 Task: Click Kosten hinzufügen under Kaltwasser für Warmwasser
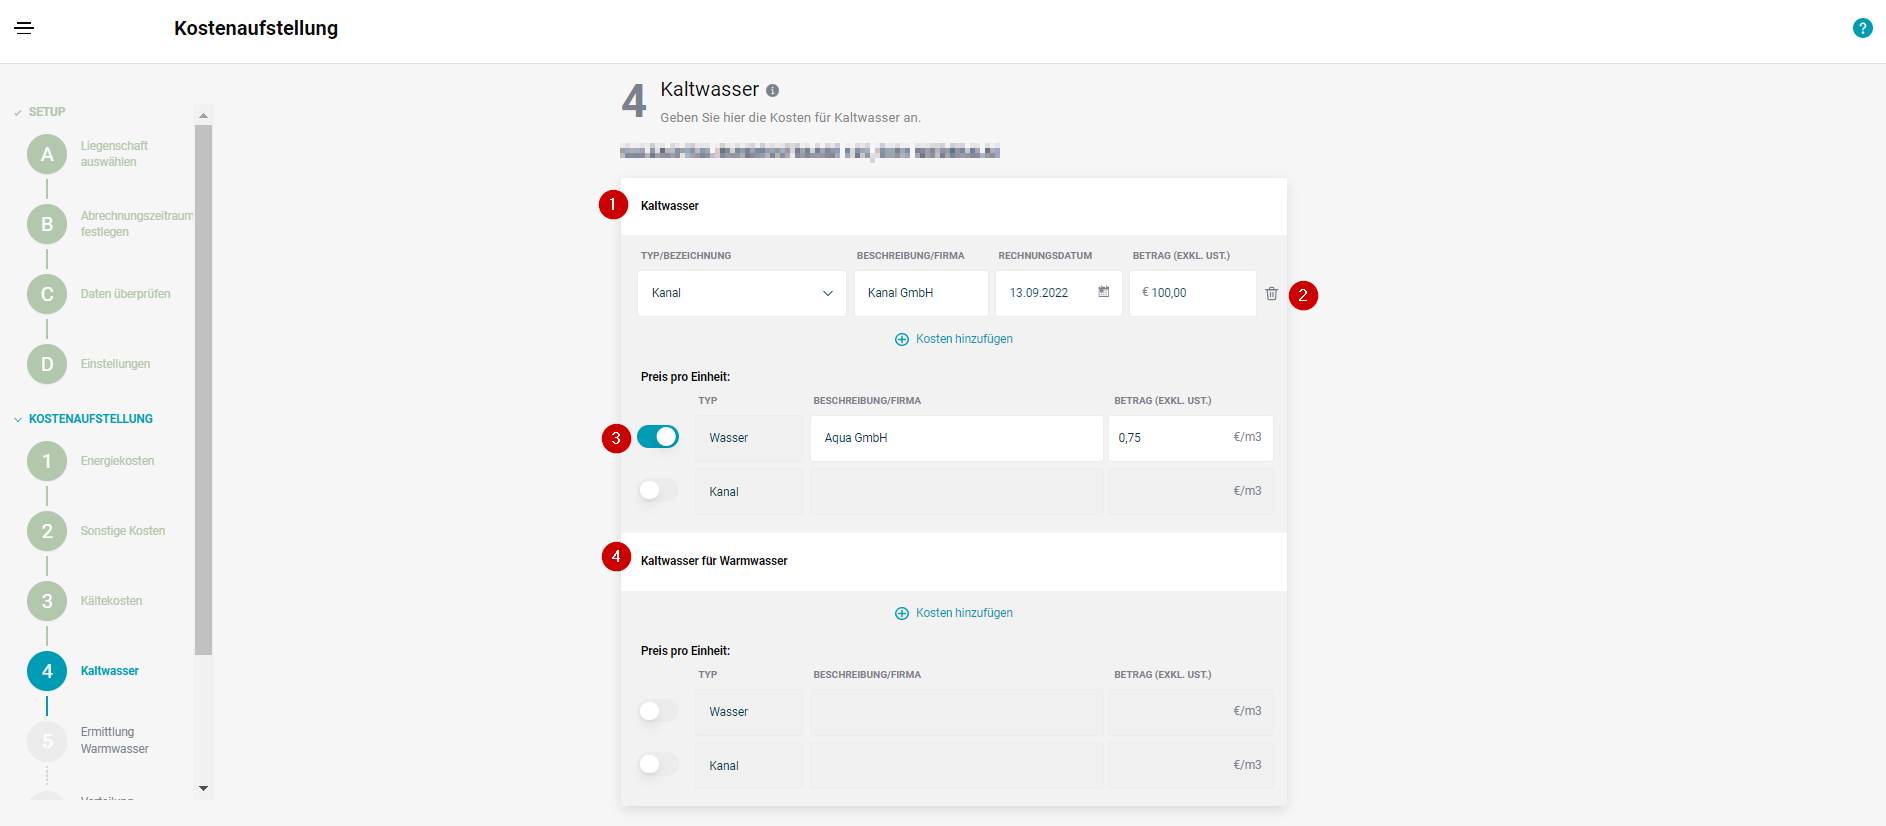pyautogui.click(x=954, y=613)
